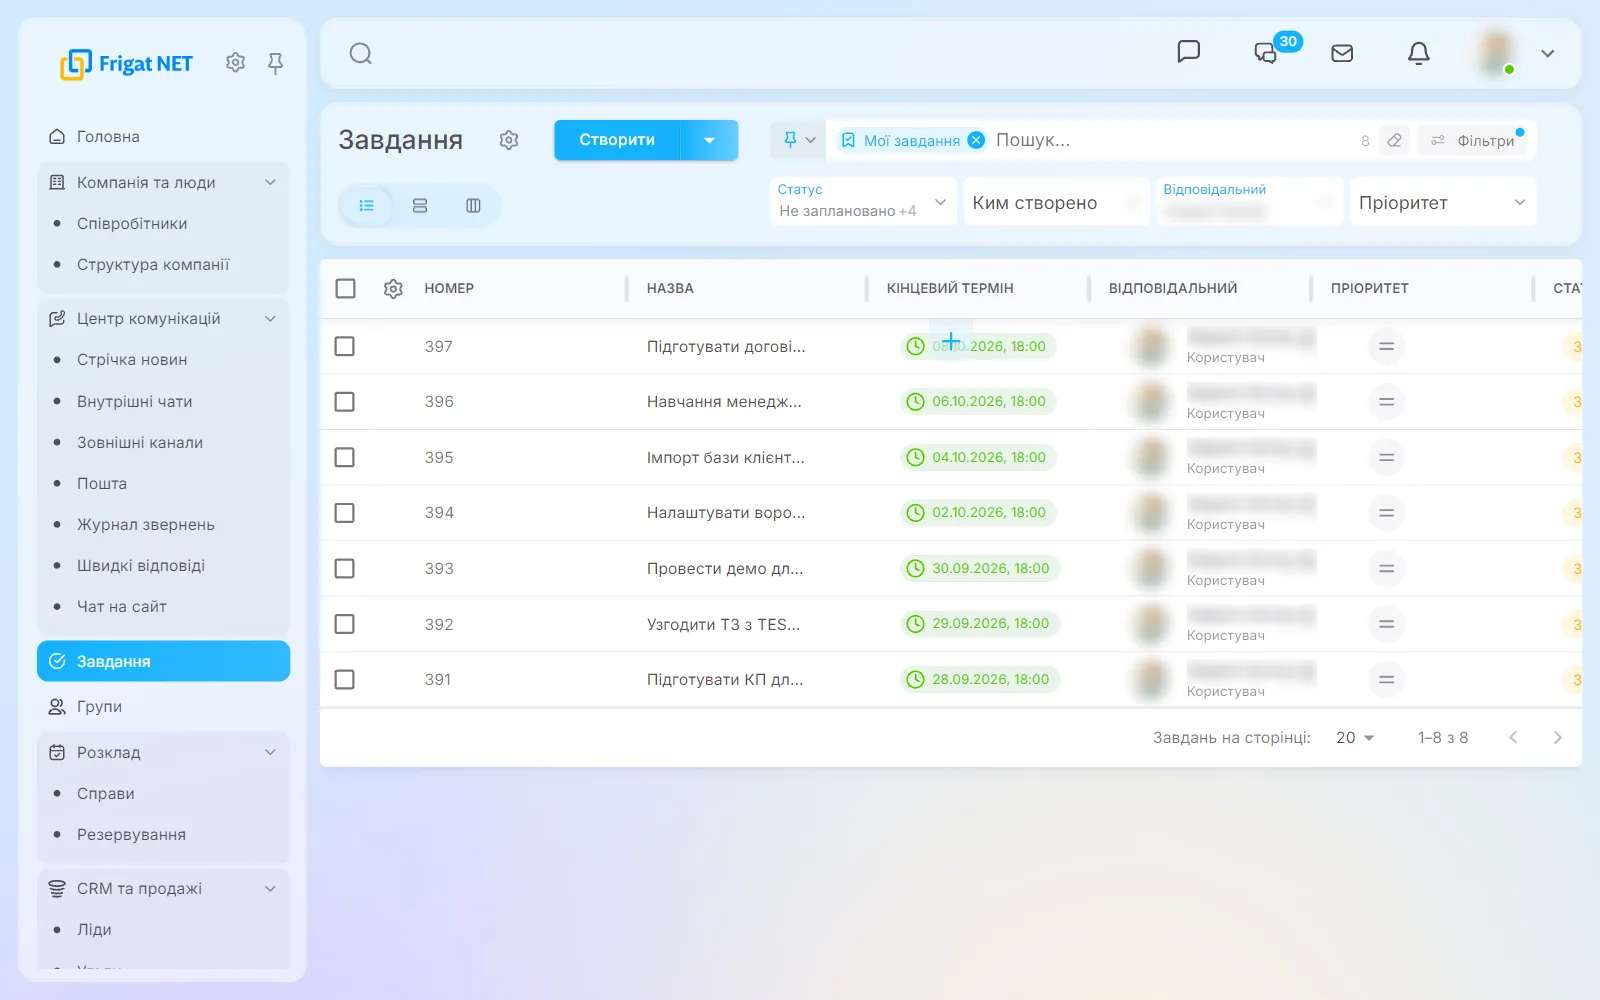Check the checkbox for task 397
Screen dimensions: 1600x1000
pos(345,346)
